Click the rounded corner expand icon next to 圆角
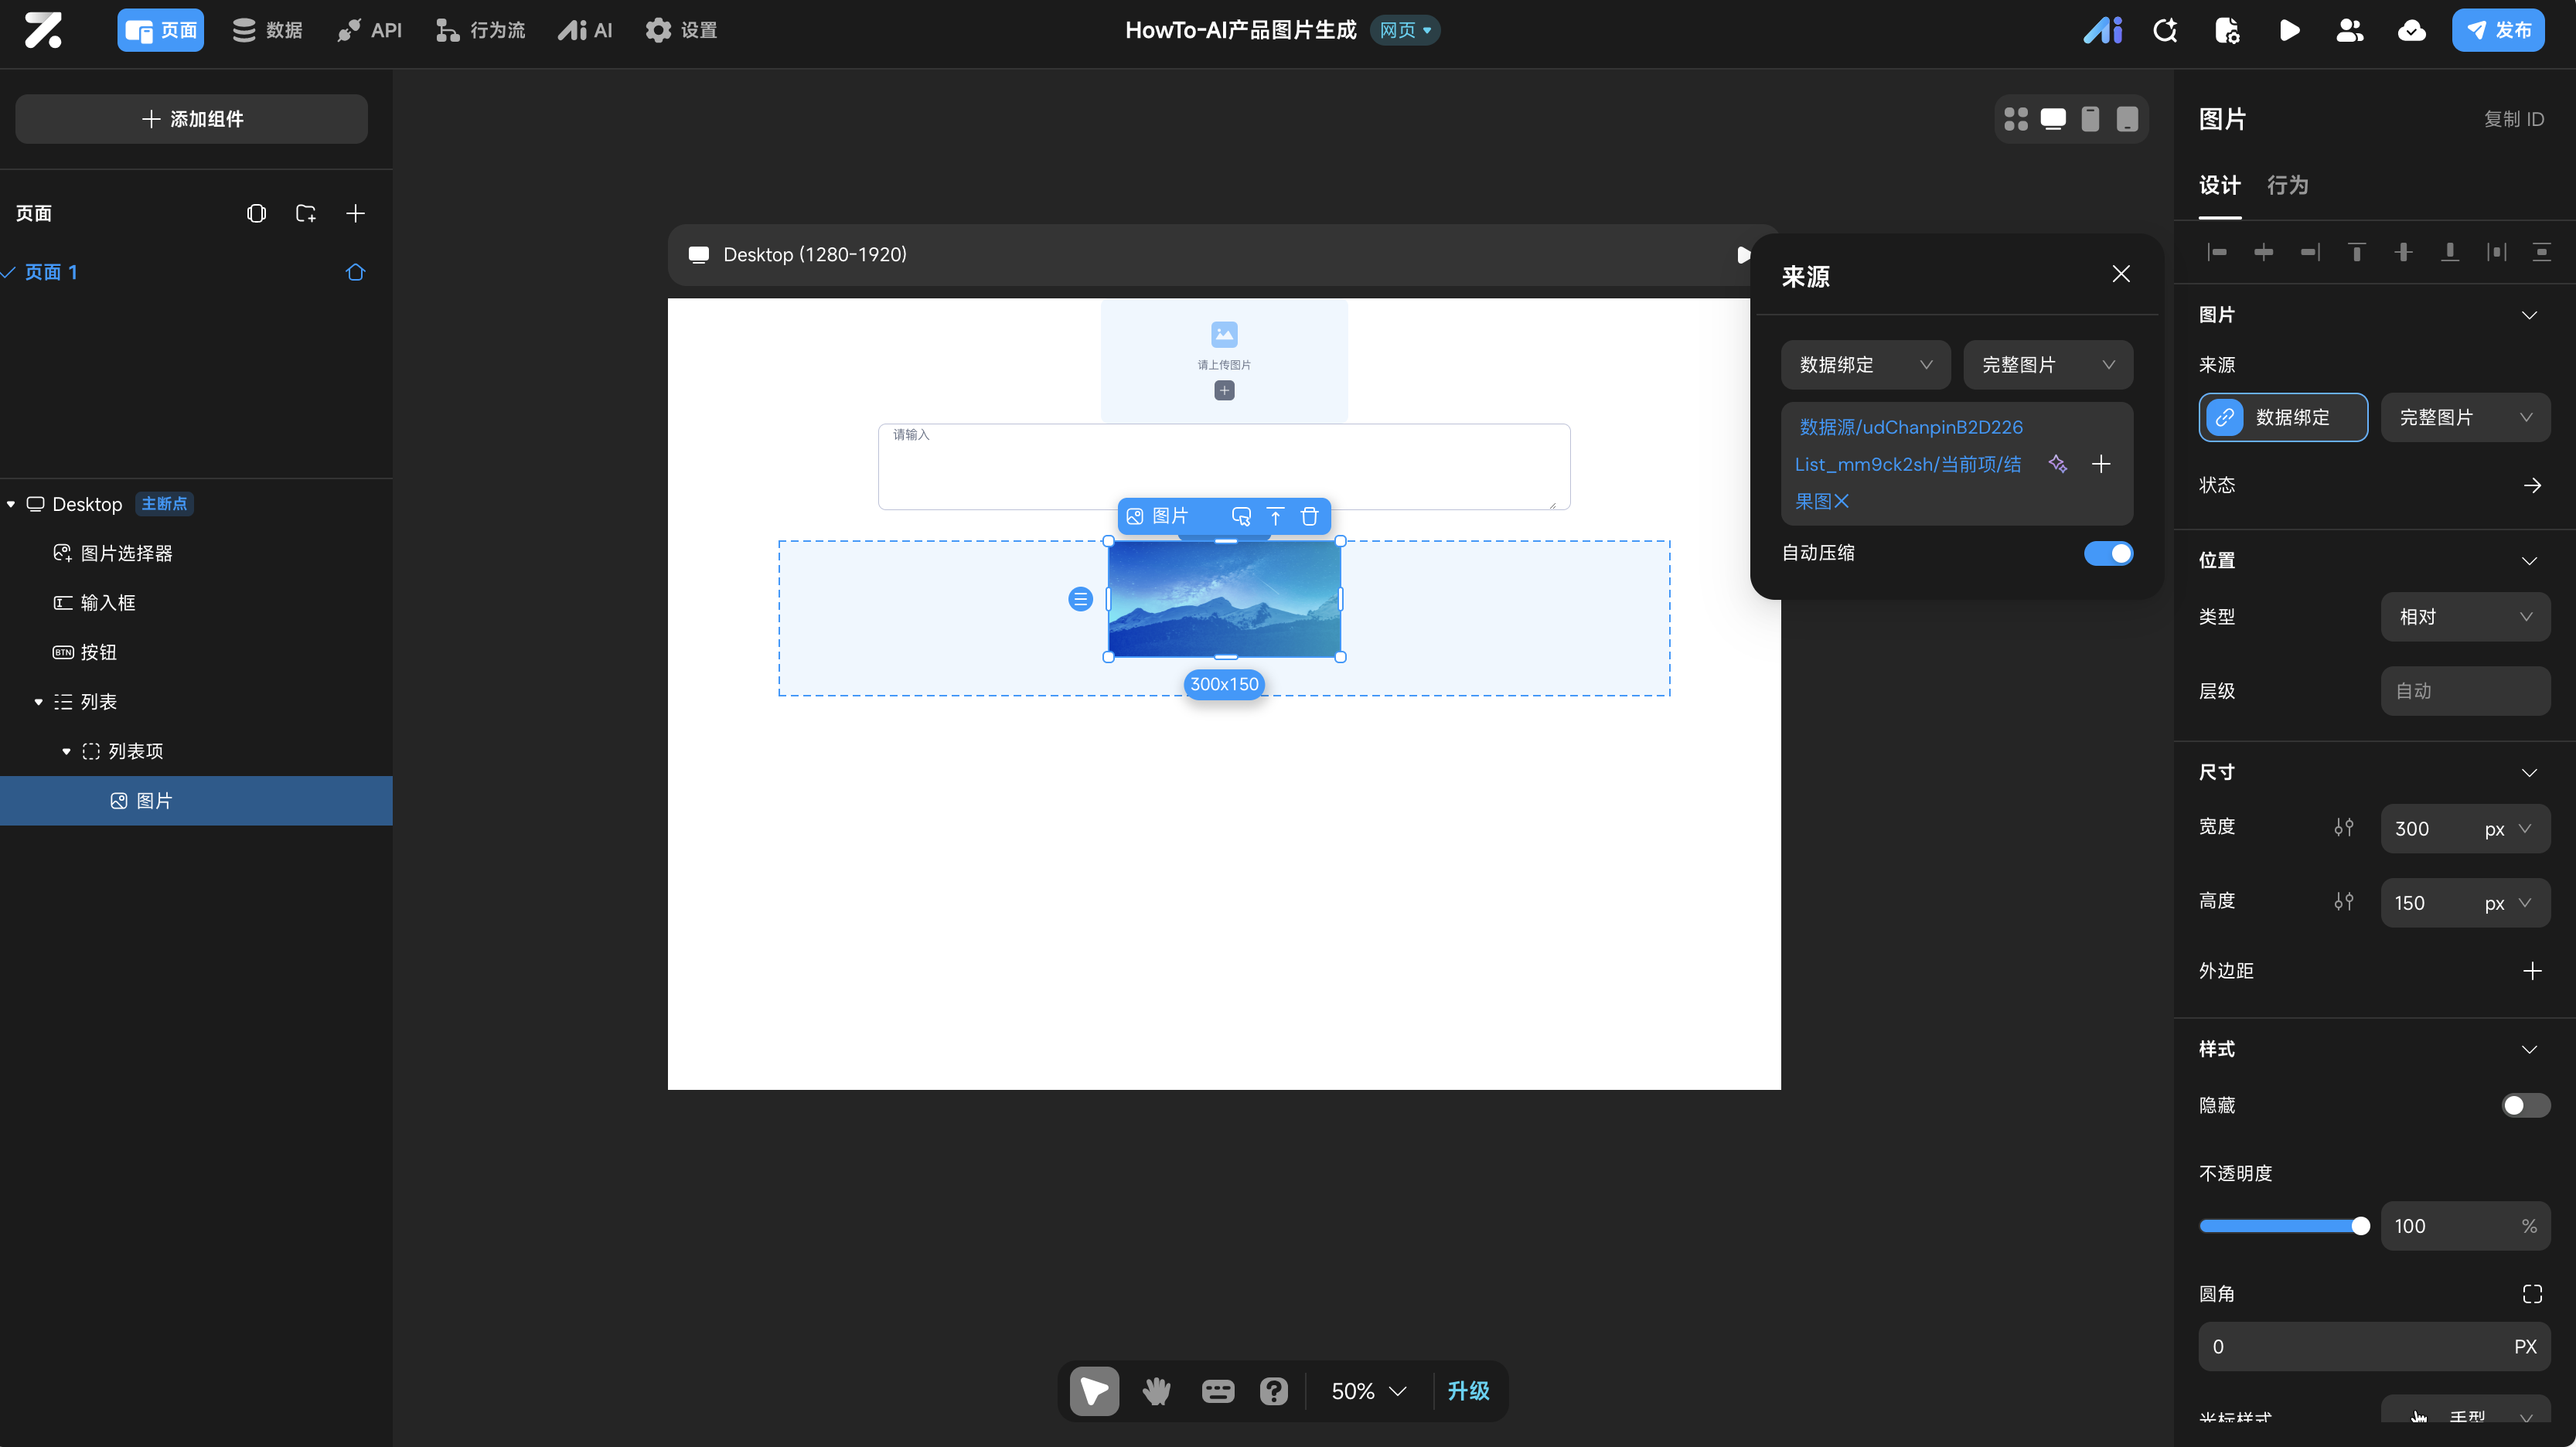This screenshot has width=2576, height=1447. [x=2531, y=1293]
